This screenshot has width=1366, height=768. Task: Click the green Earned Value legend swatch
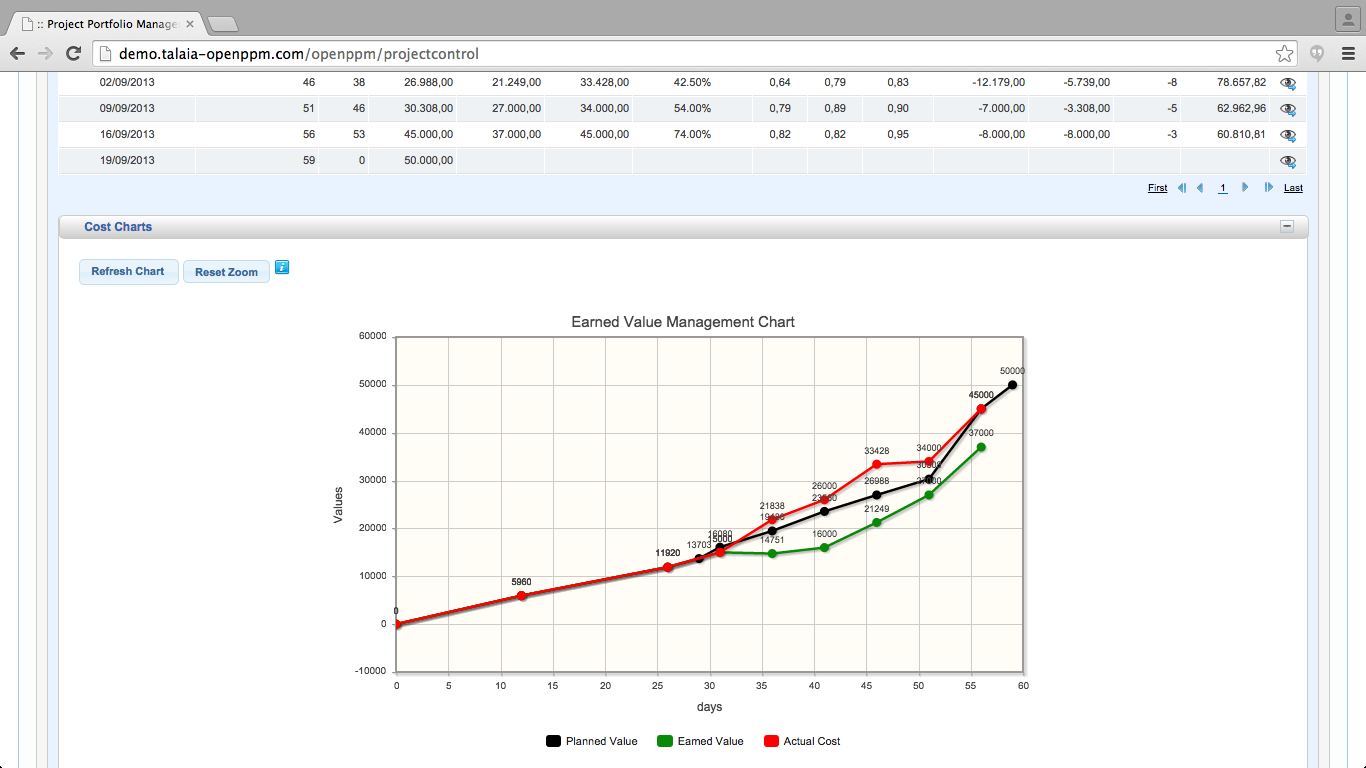[x=665, y=740]
